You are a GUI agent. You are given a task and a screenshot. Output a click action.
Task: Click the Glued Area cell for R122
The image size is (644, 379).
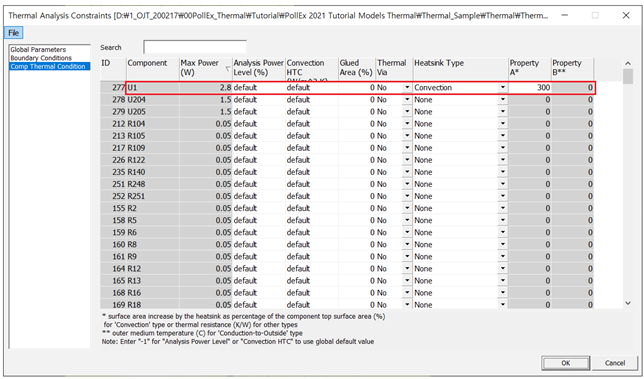point(357,160)
